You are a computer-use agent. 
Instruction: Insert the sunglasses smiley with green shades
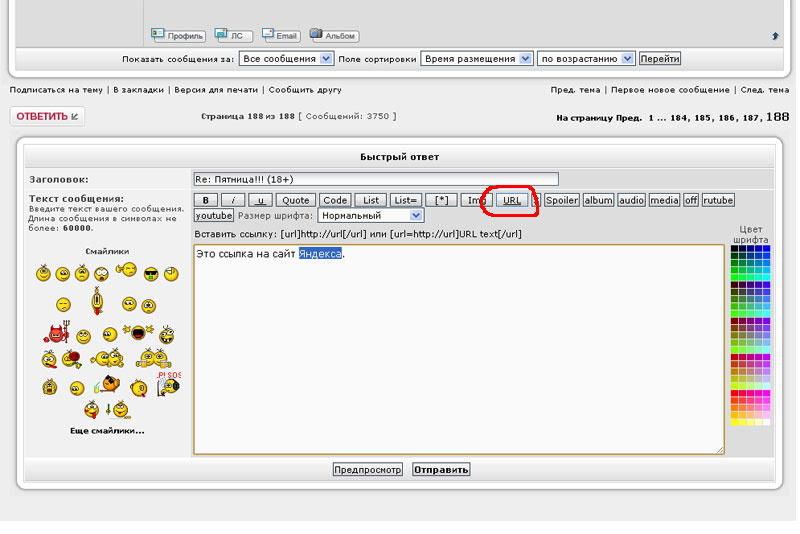(151, 273)
